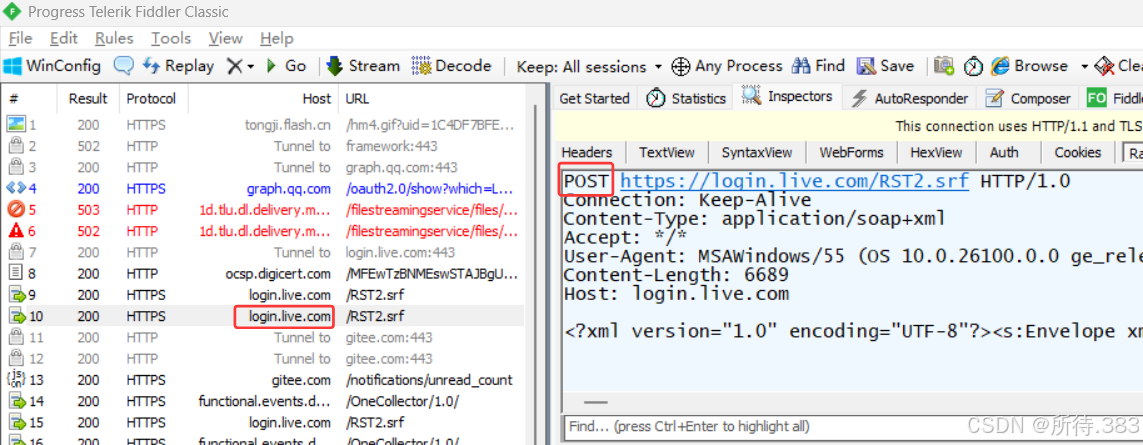This screenshot has width=1143, height=445.
Task: Toggle Decode mode
Action: [451, 66]
